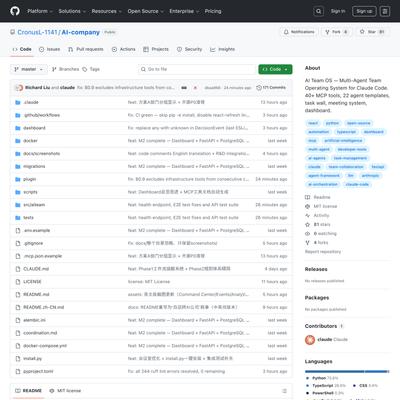Expand the Solutions menu

click(72, 11)
